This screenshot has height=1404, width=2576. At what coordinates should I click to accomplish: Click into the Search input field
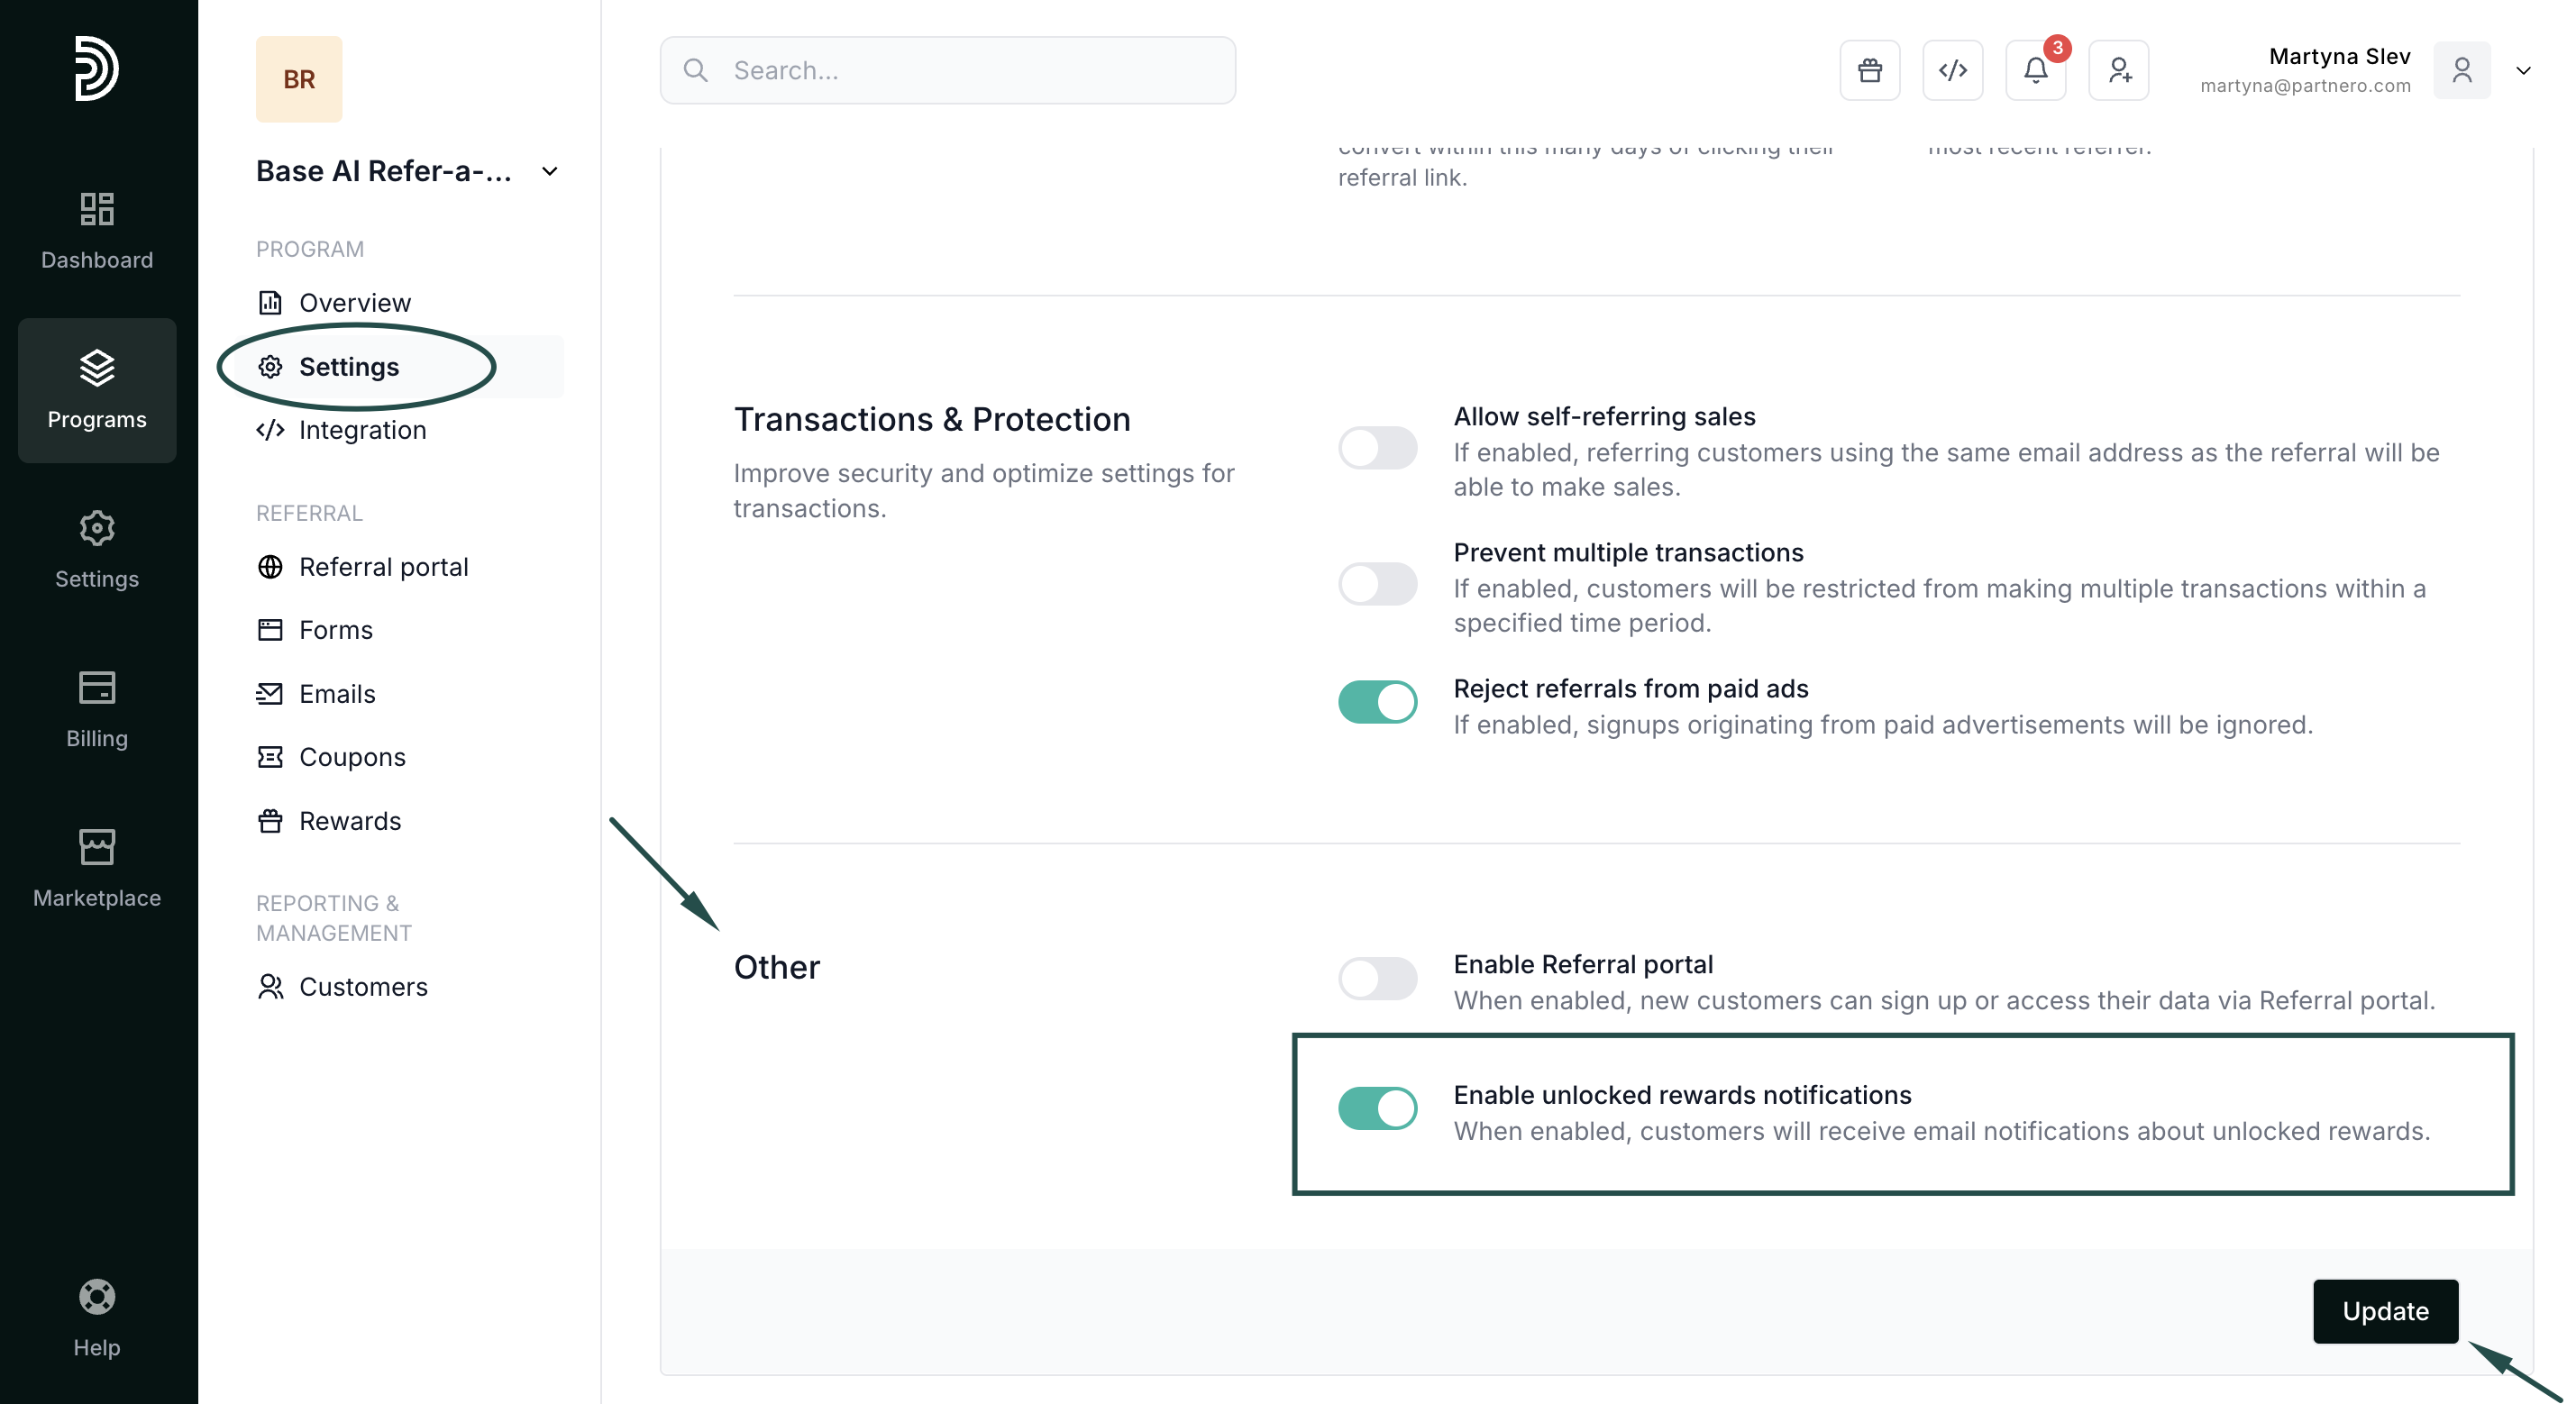pos(947,70)
